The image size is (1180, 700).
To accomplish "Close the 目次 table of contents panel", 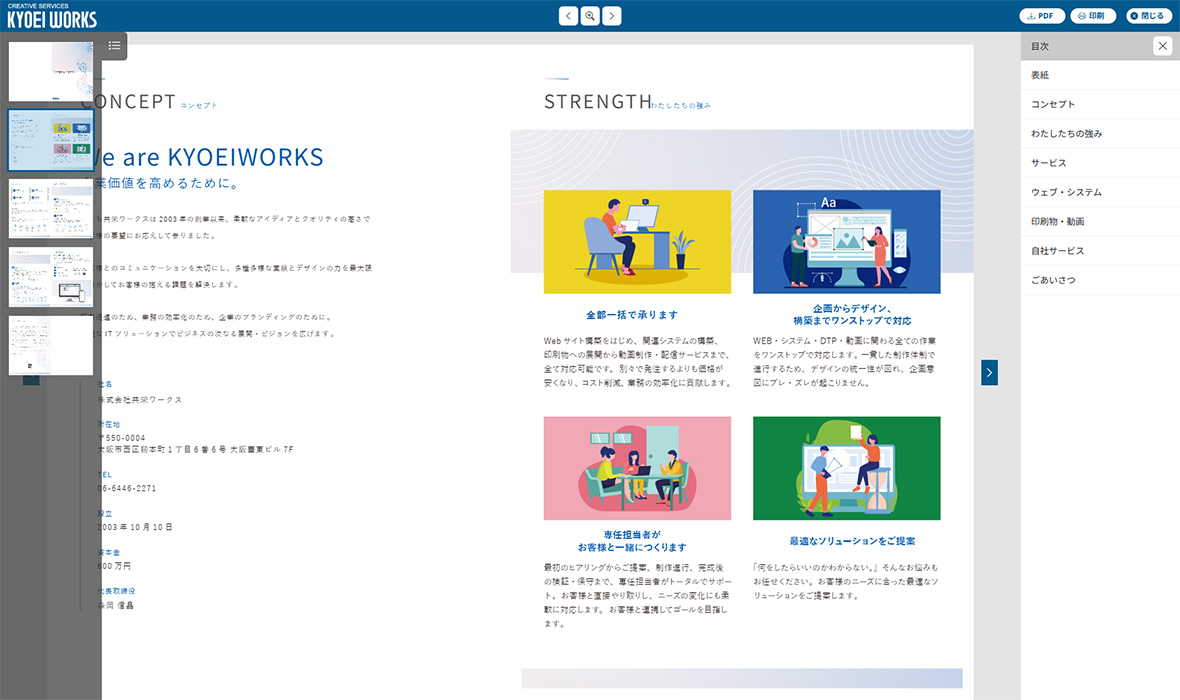I will 1163,46.
